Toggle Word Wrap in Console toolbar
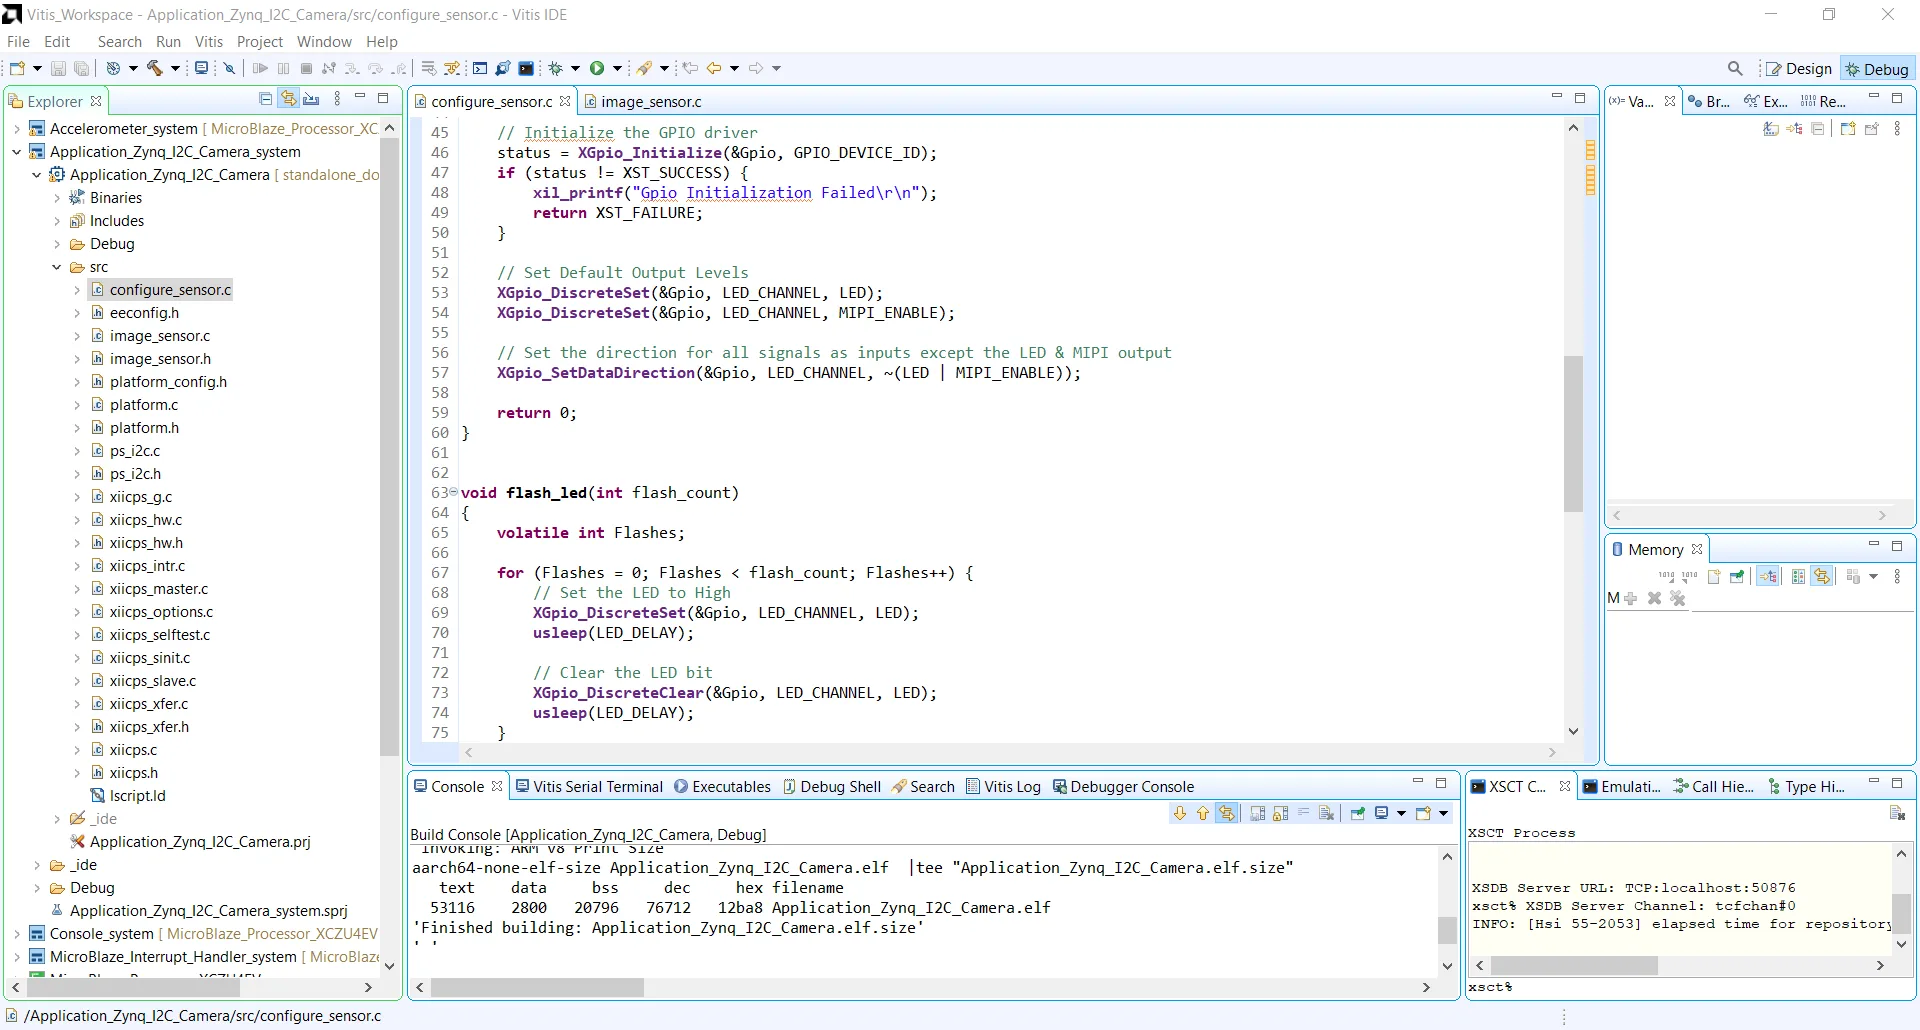The width and height of the screenshot is (1920, 1030). click(x=1304, y=813)
